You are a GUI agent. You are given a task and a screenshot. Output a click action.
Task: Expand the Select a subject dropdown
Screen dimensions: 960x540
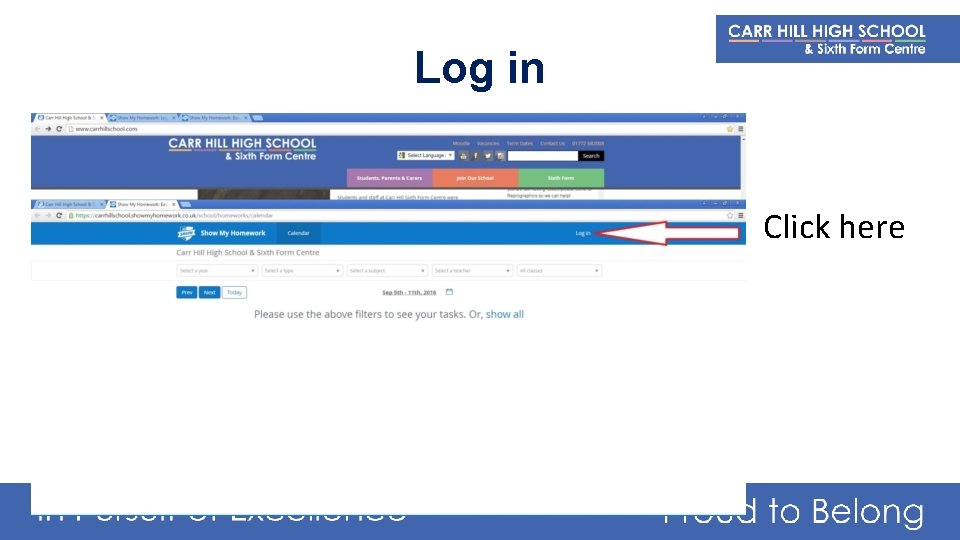[x=387, y=271]
